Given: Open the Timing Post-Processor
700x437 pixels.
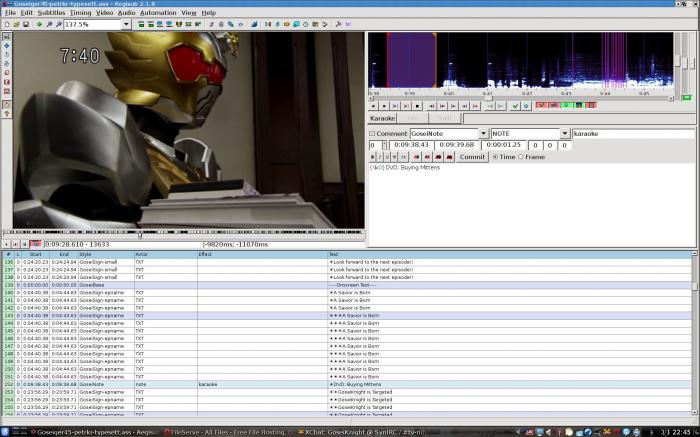Looking at the screenshot, I should click(305, 24).
